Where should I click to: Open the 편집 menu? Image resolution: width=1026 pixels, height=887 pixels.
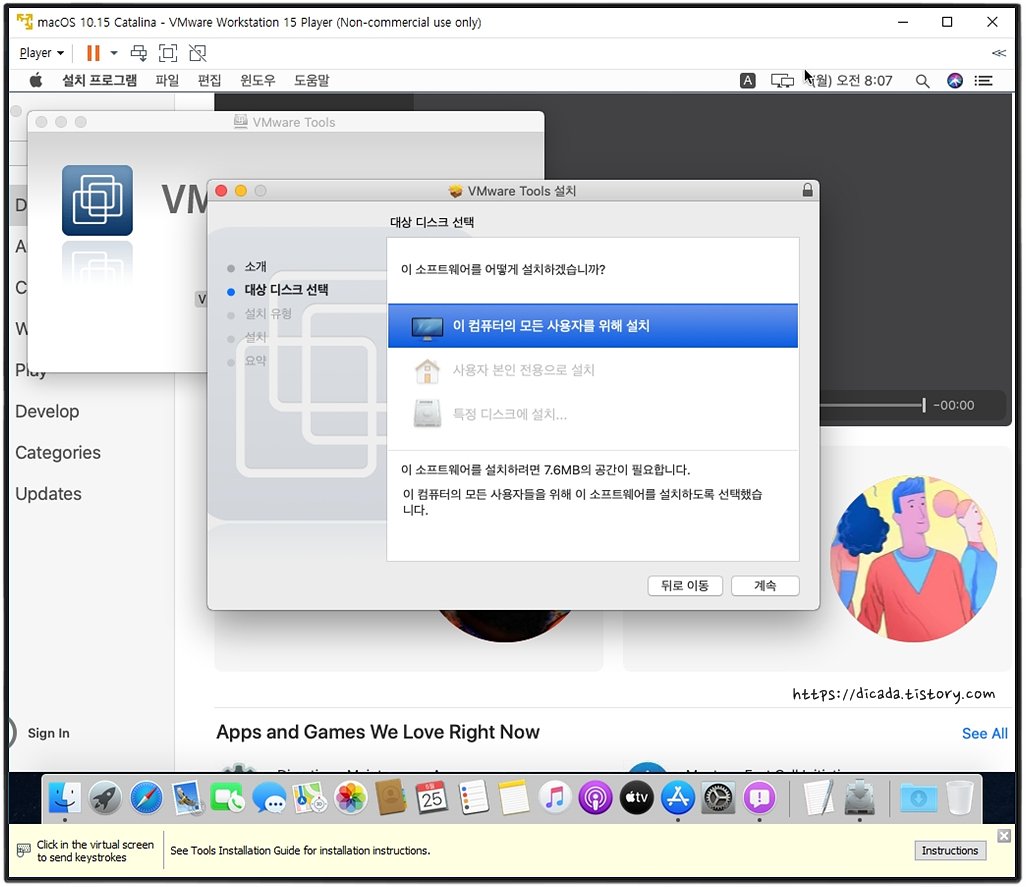[x=209, y=80]
